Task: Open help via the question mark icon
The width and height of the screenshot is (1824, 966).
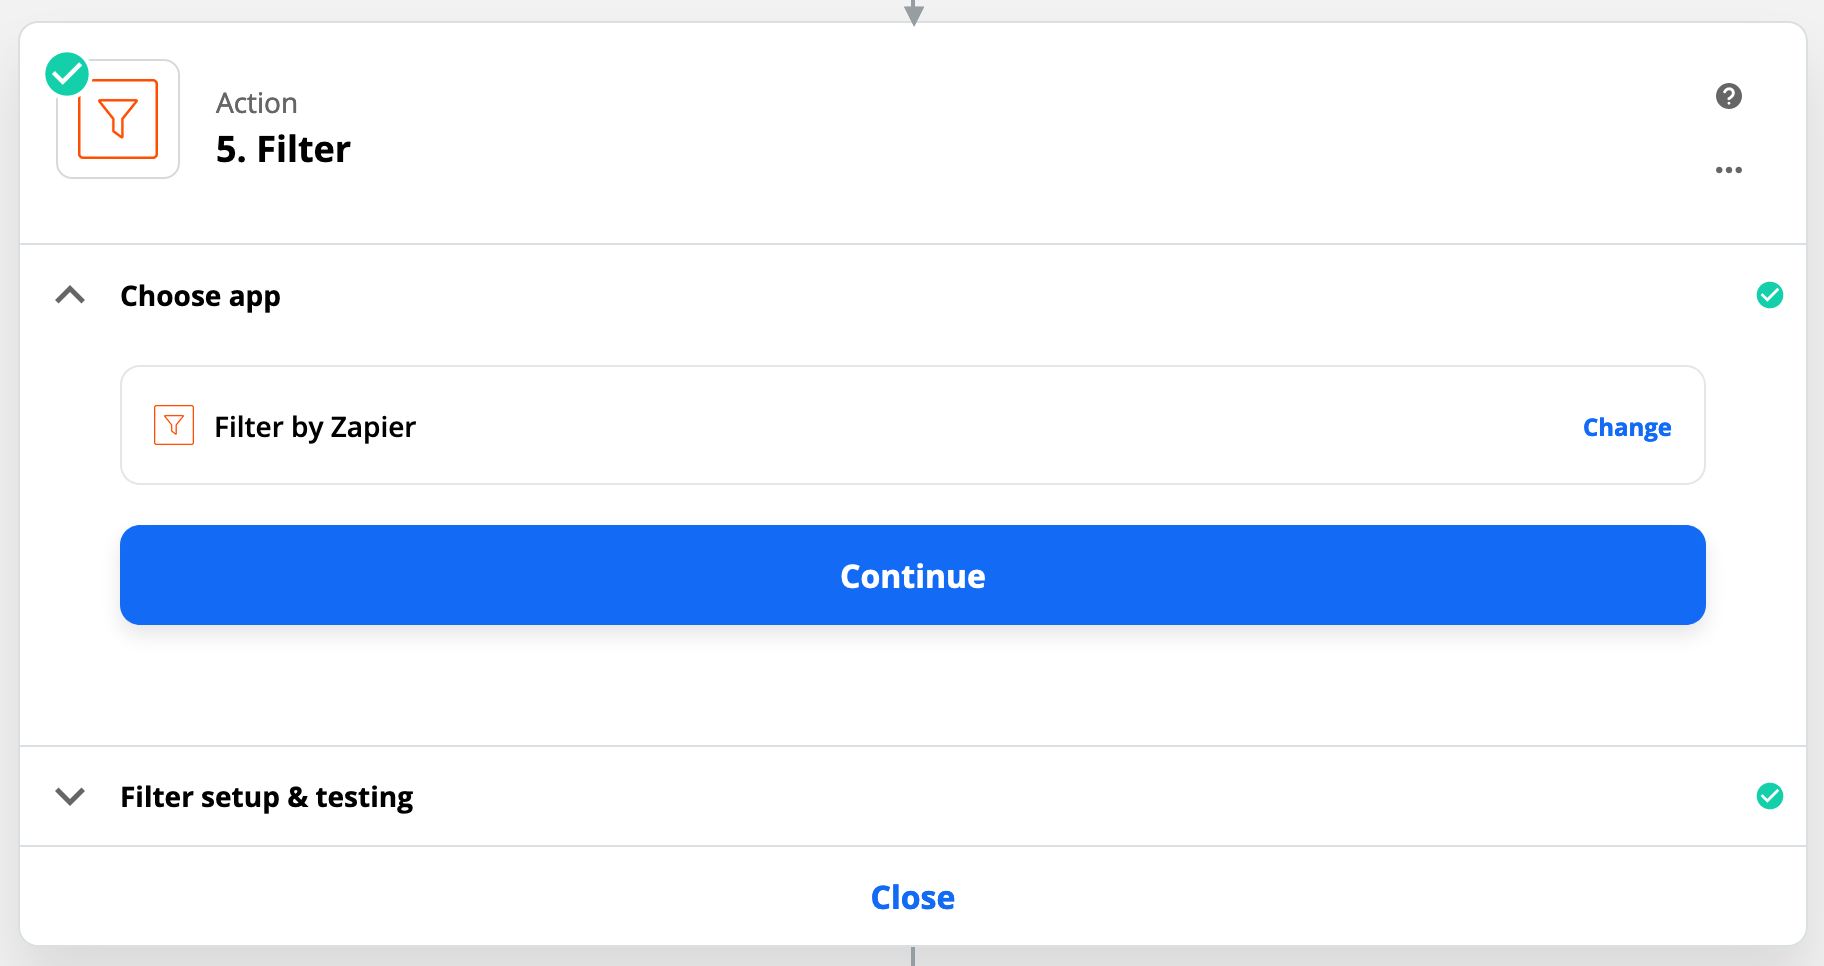Action: click(x=1728, y=96)
